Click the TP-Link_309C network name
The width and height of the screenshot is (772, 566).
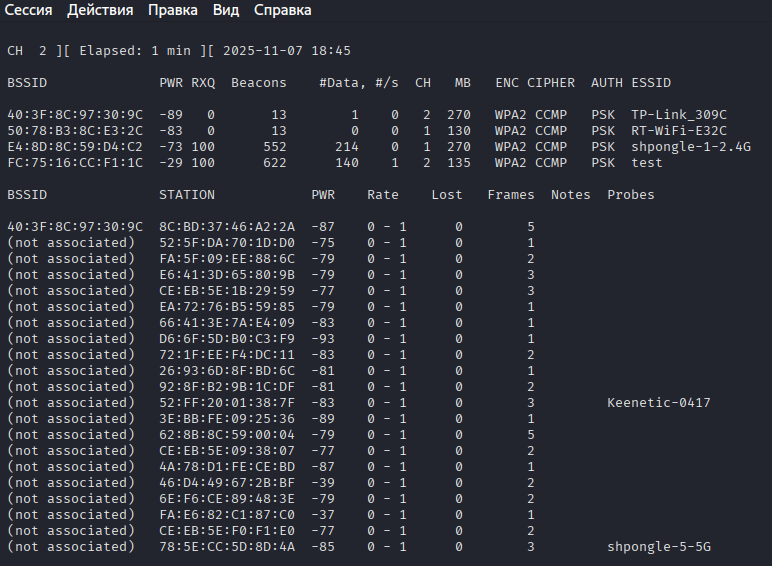point(678,114)
